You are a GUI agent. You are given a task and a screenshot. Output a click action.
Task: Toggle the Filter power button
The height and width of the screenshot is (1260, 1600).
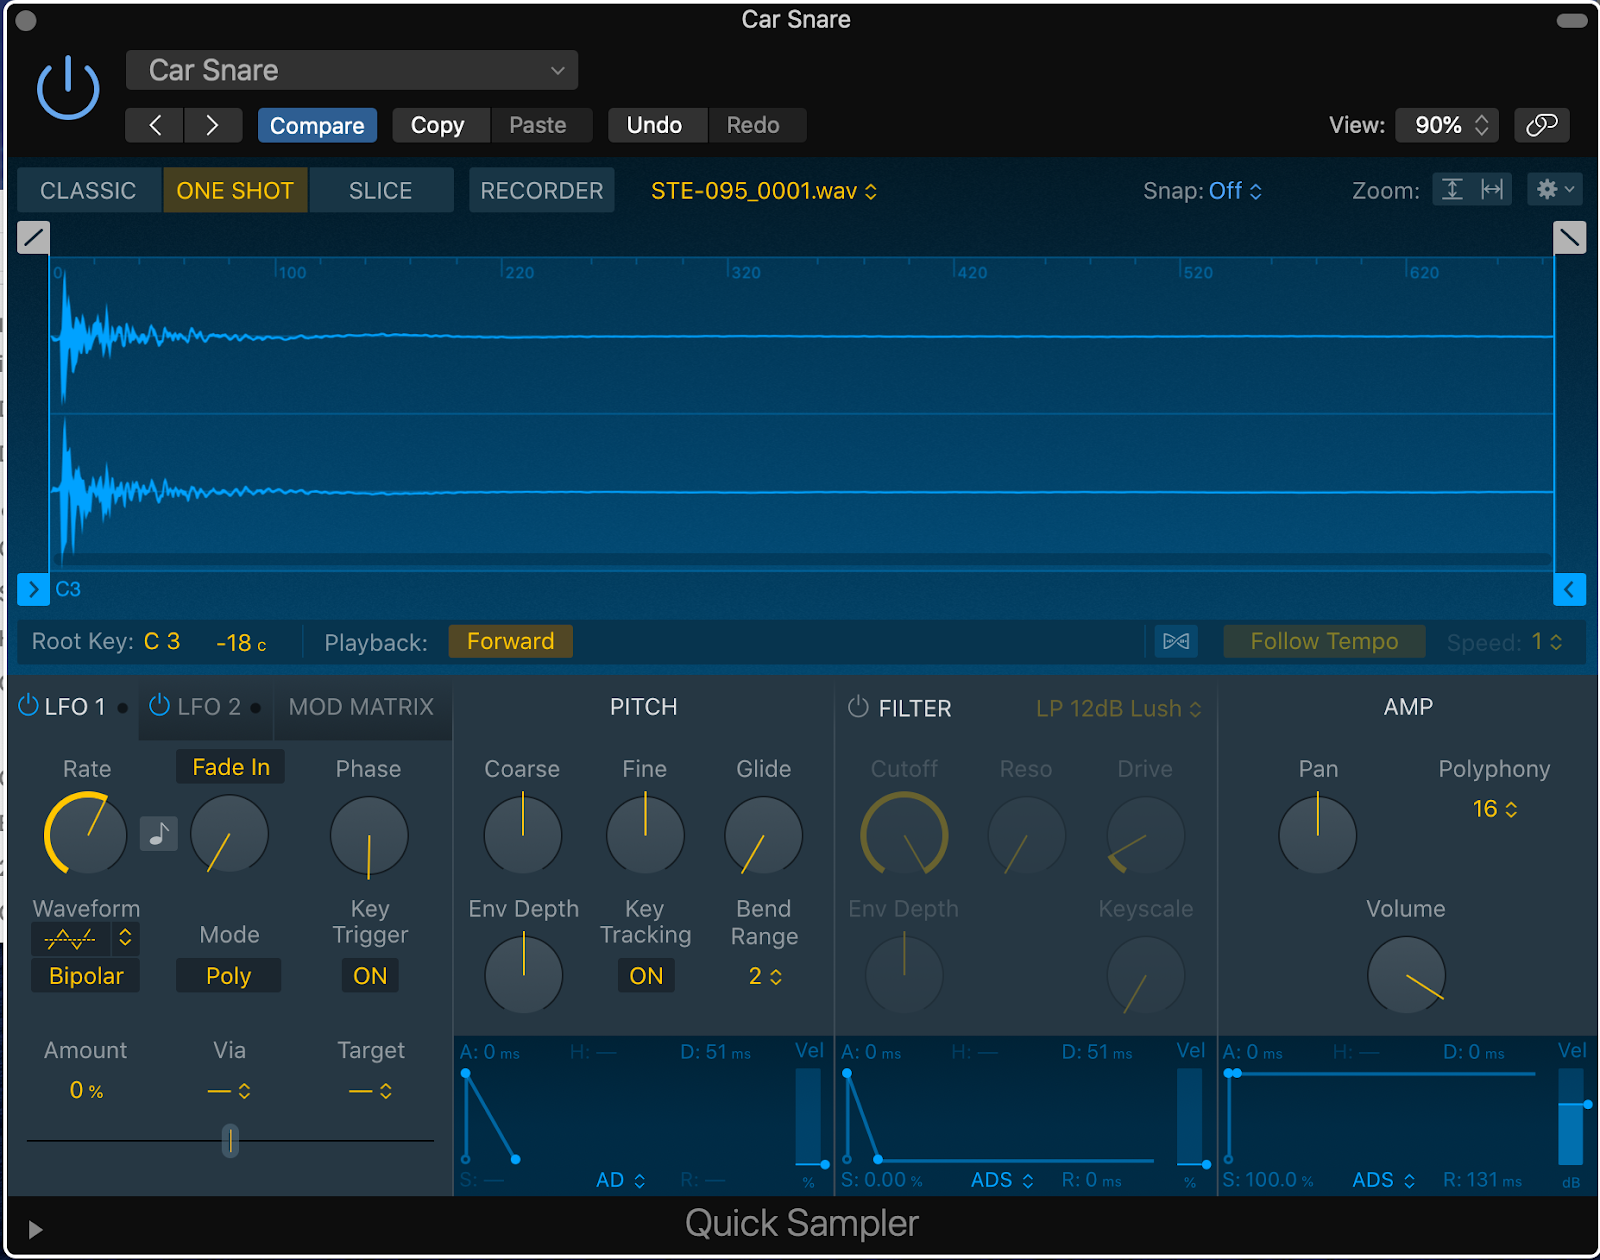point(858,707)
